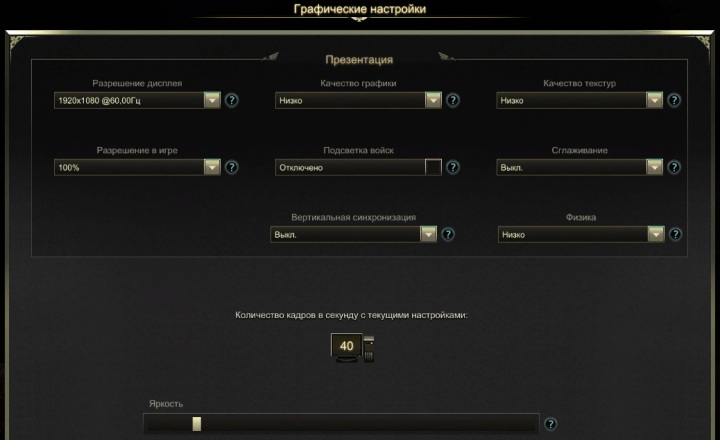Click the FPS benchmark computer icon
The image size is (720, 440).
point(352,348)
